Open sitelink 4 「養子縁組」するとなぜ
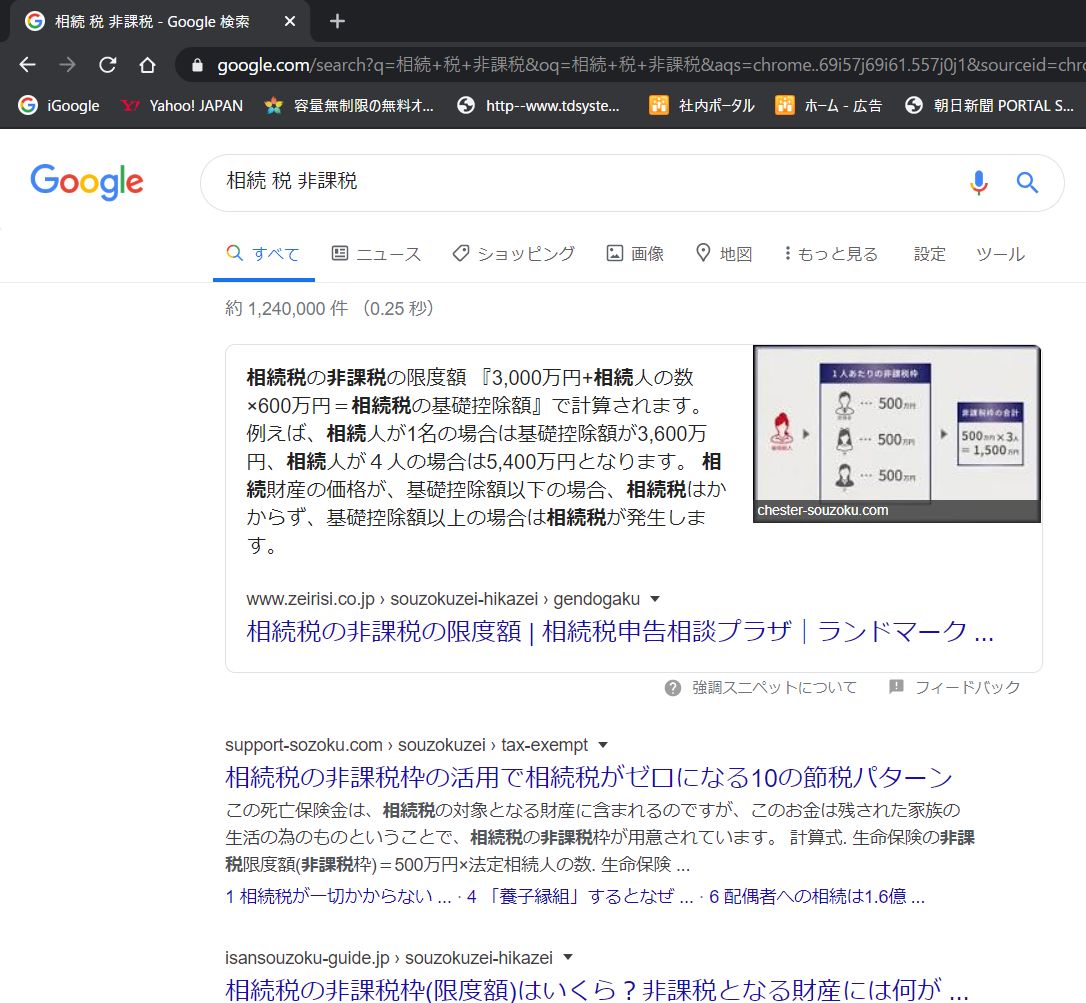The width and height of the screenshot is (1086, 1003). point(580,896)
